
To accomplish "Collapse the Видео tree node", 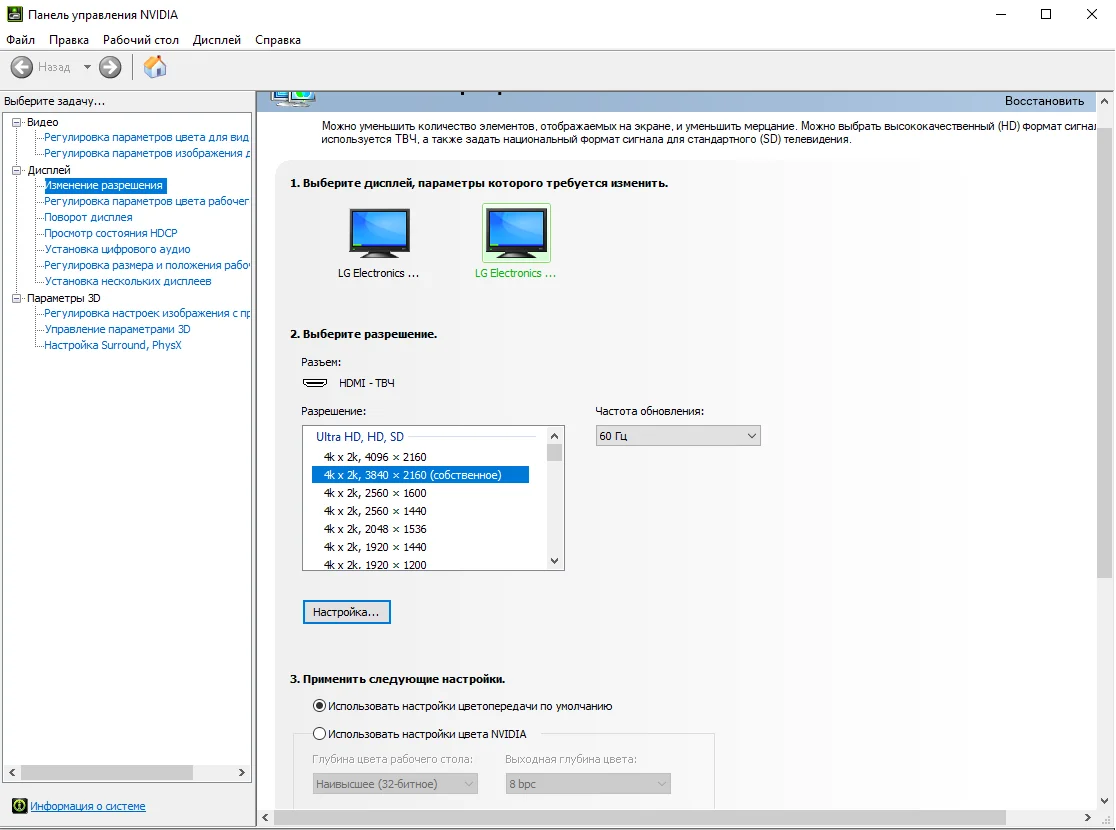I will [16, 122].
